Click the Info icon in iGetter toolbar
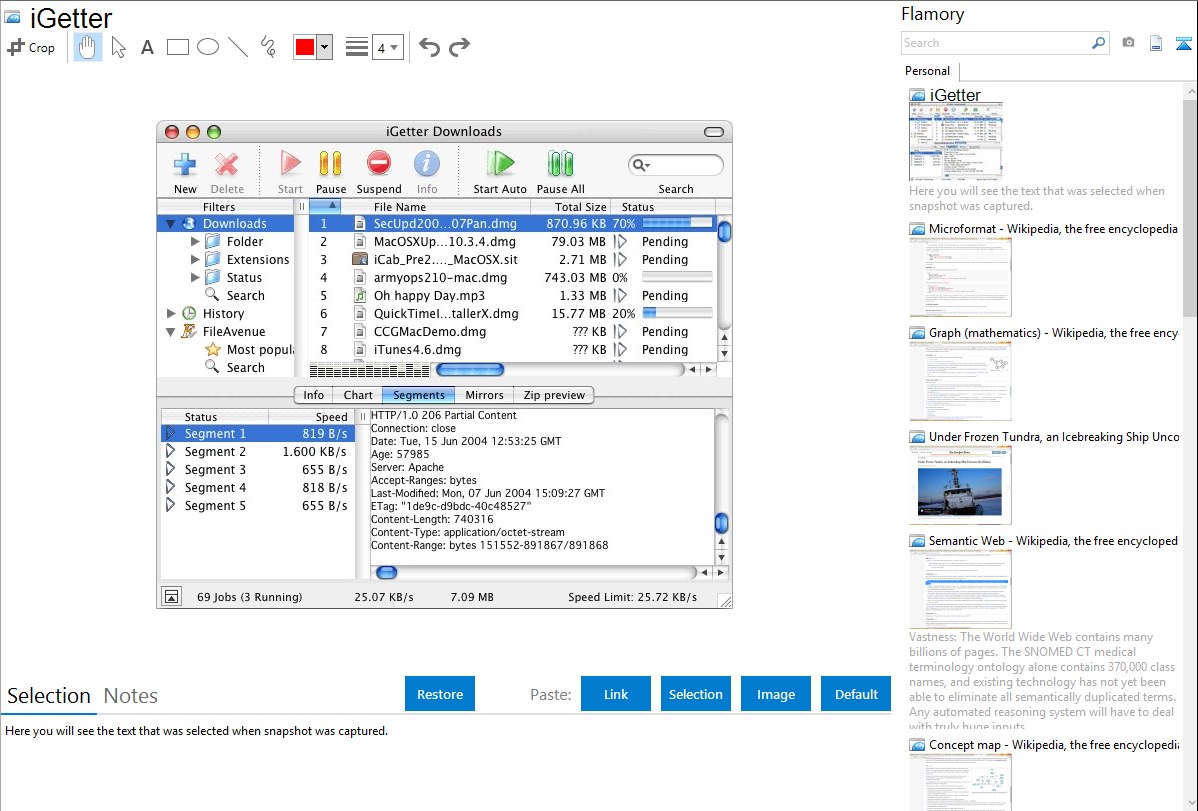Viewport: 1198px width, 811px height. pos(426,163)
